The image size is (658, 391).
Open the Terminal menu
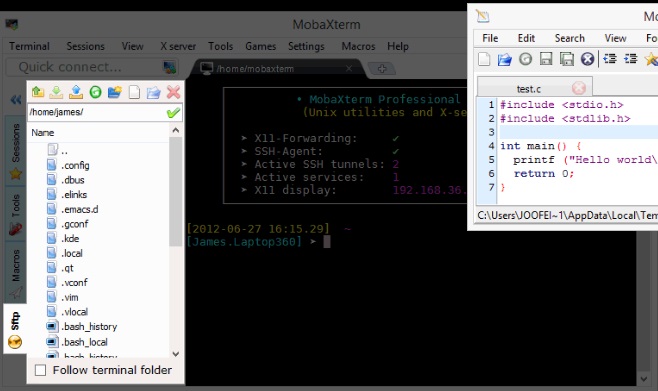click(x=29, y=46)
